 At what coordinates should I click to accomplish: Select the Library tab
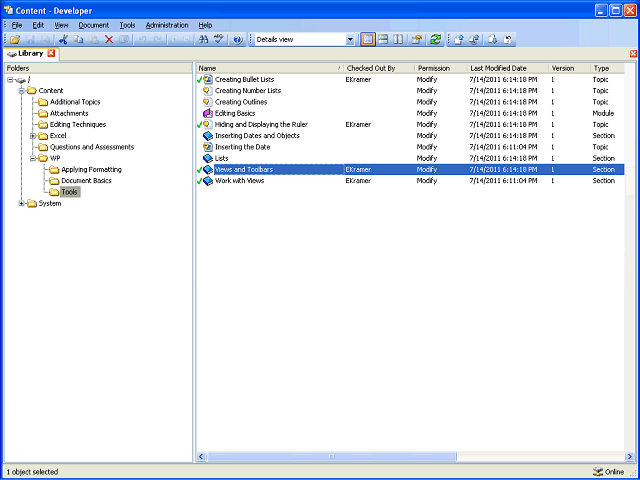point(31,53)
